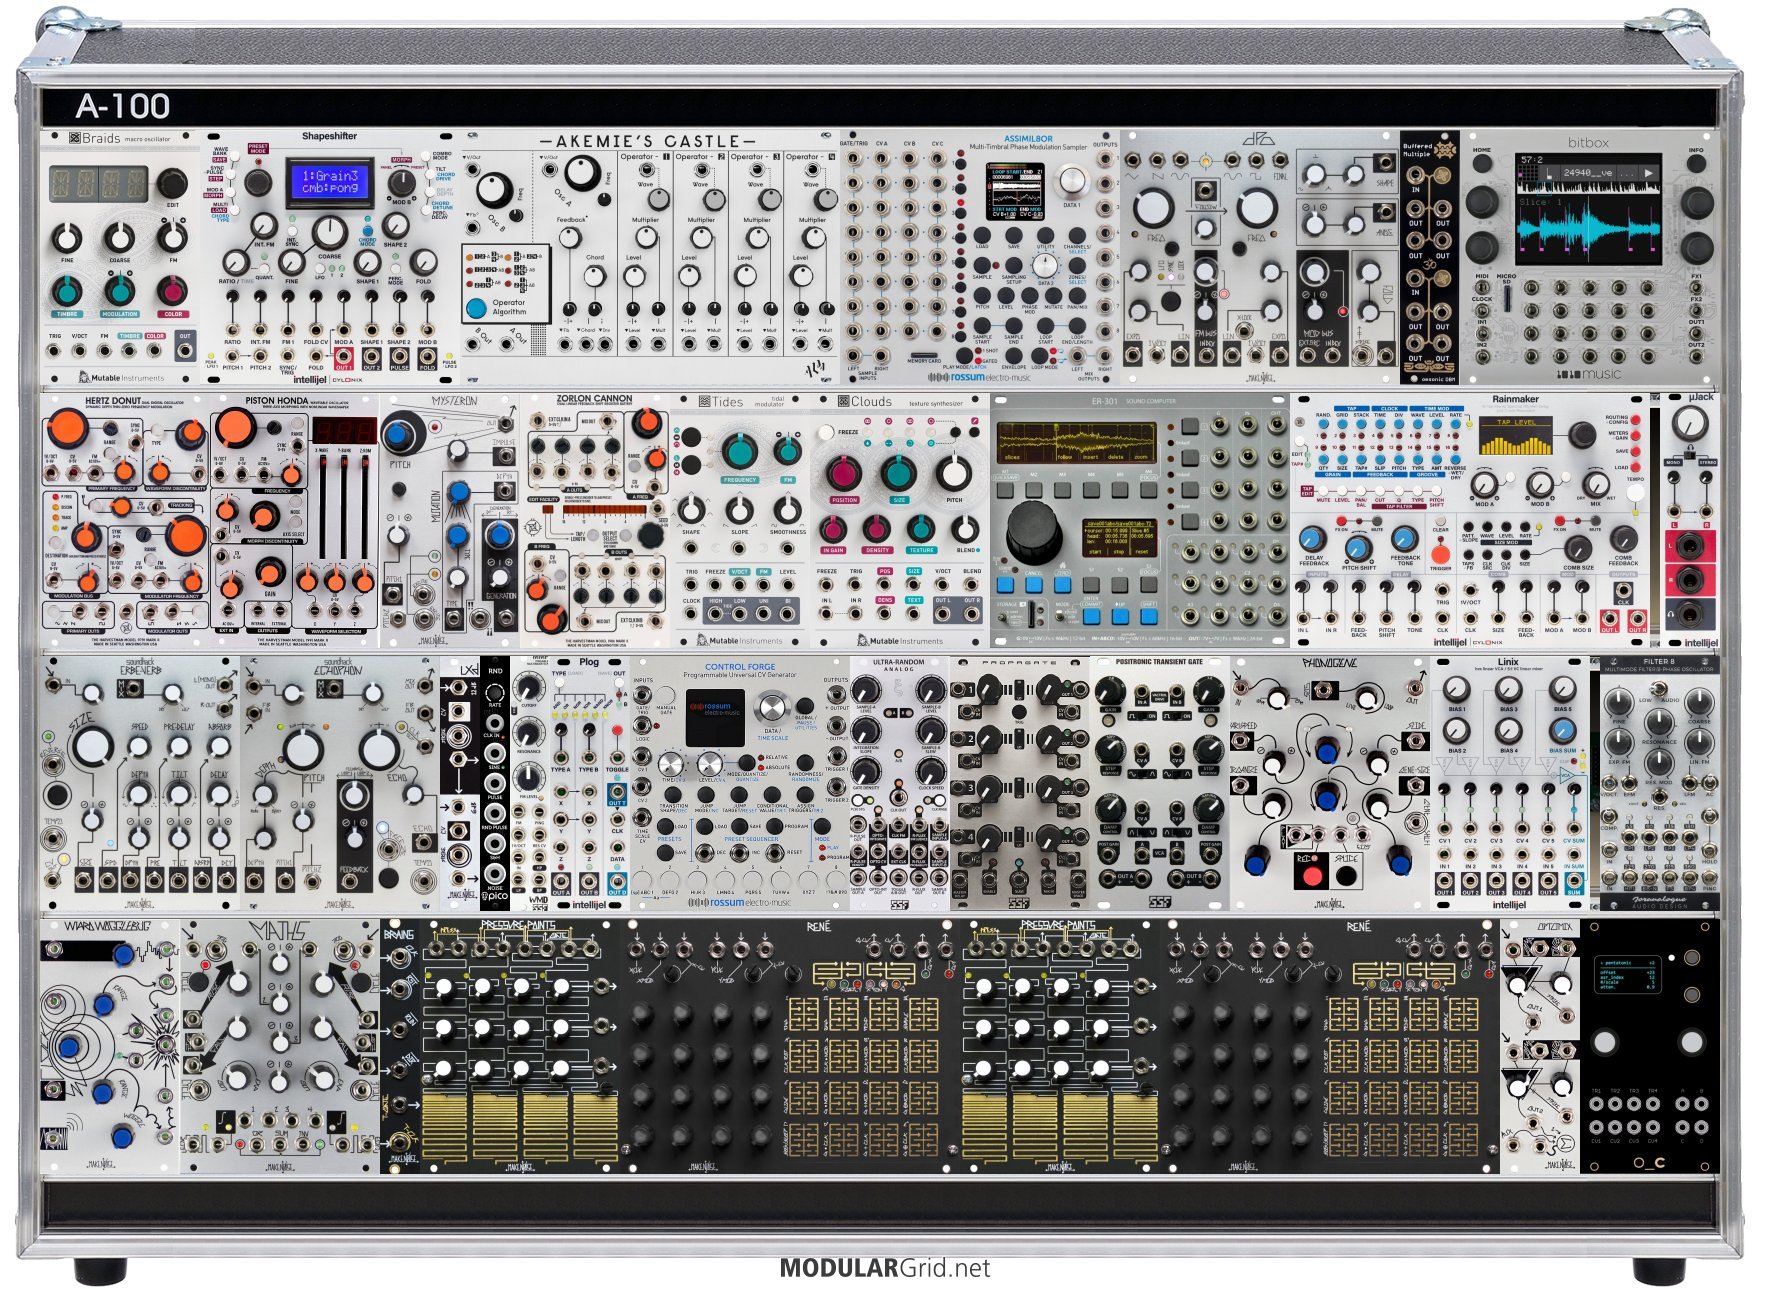Select the black Buffered Multiple module
Screen dimensions: 1771x1289
[1429, 258]
